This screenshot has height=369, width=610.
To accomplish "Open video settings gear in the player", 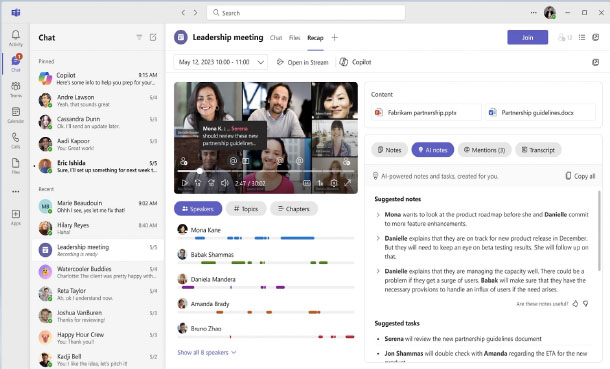I will pyautogui.click(x=334, y=183).
